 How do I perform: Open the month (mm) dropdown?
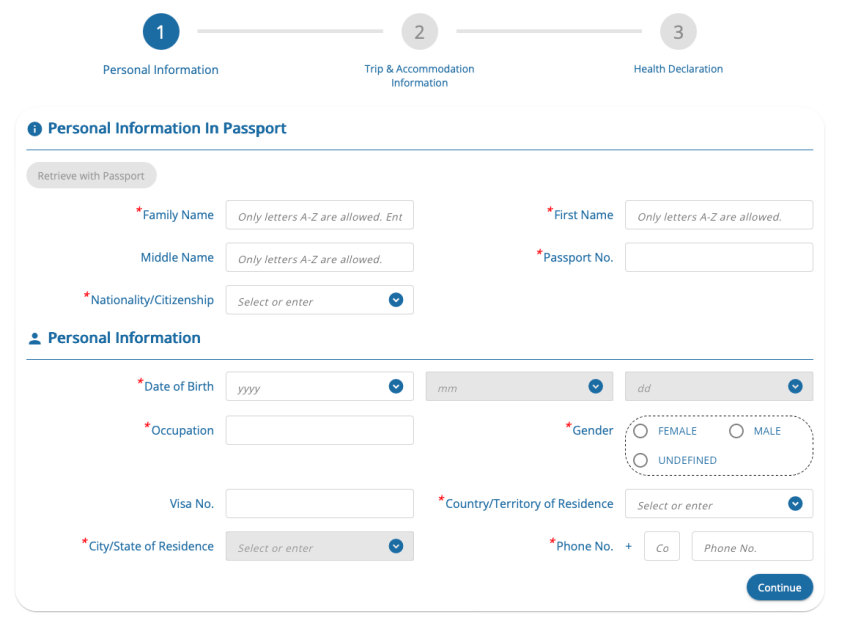tap(519, 387)
